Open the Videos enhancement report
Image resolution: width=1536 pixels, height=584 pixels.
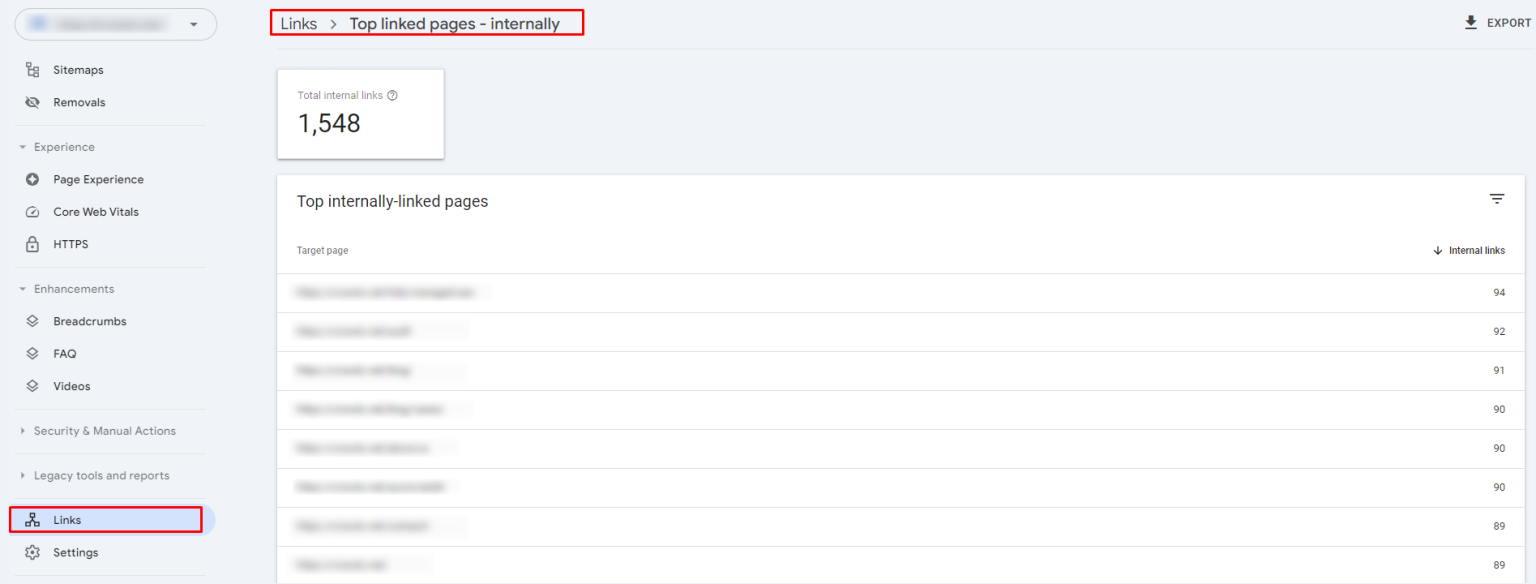tap(71, 386)
